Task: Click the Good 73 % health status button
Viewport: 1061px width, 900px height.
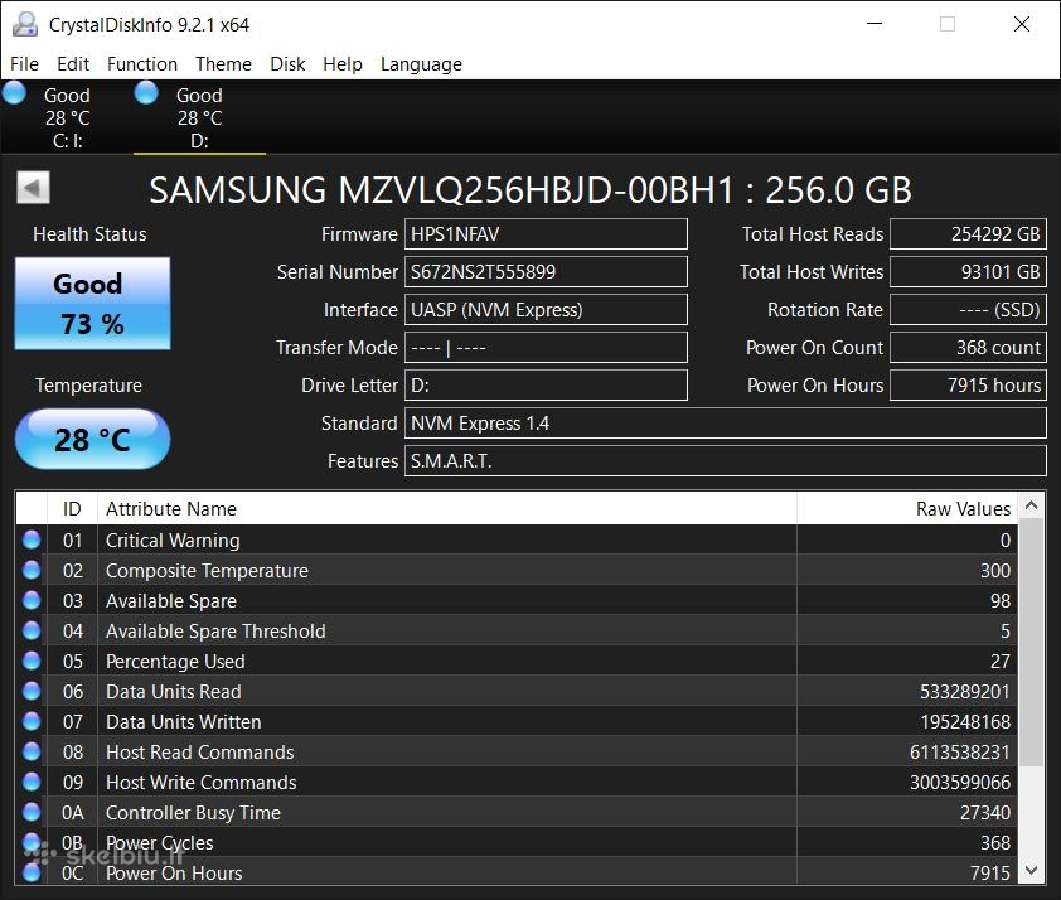Action: (92, 303)
